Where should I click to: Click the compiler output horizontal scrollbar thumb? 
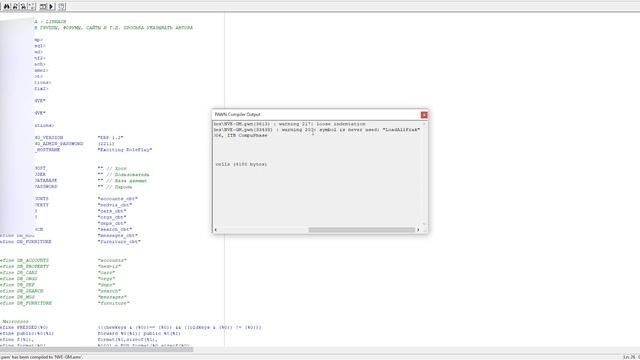point(362,230)
